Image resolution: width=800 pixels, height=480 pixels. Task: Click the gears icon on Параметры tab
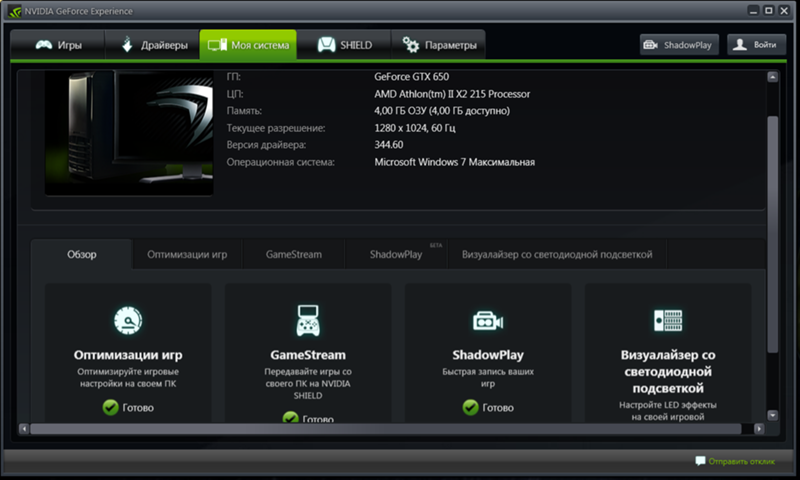(x=411, y=45)
